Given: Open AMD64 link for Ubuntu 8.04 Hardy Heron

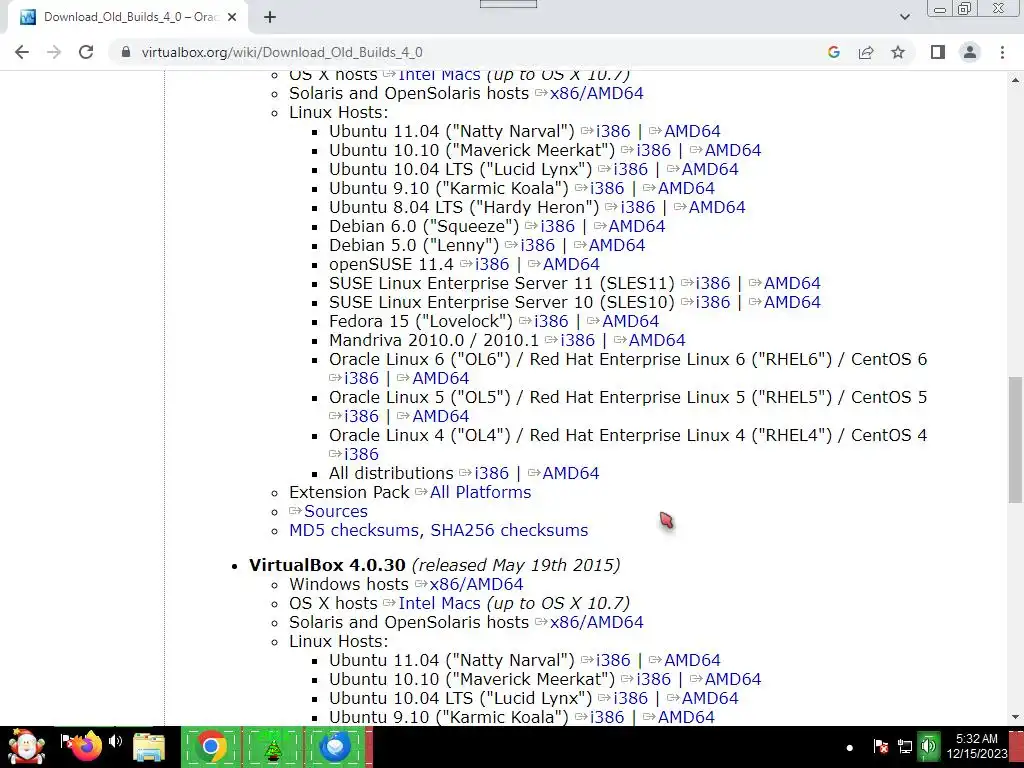Looking at the screenshot, I should click(x=717, y=208).
